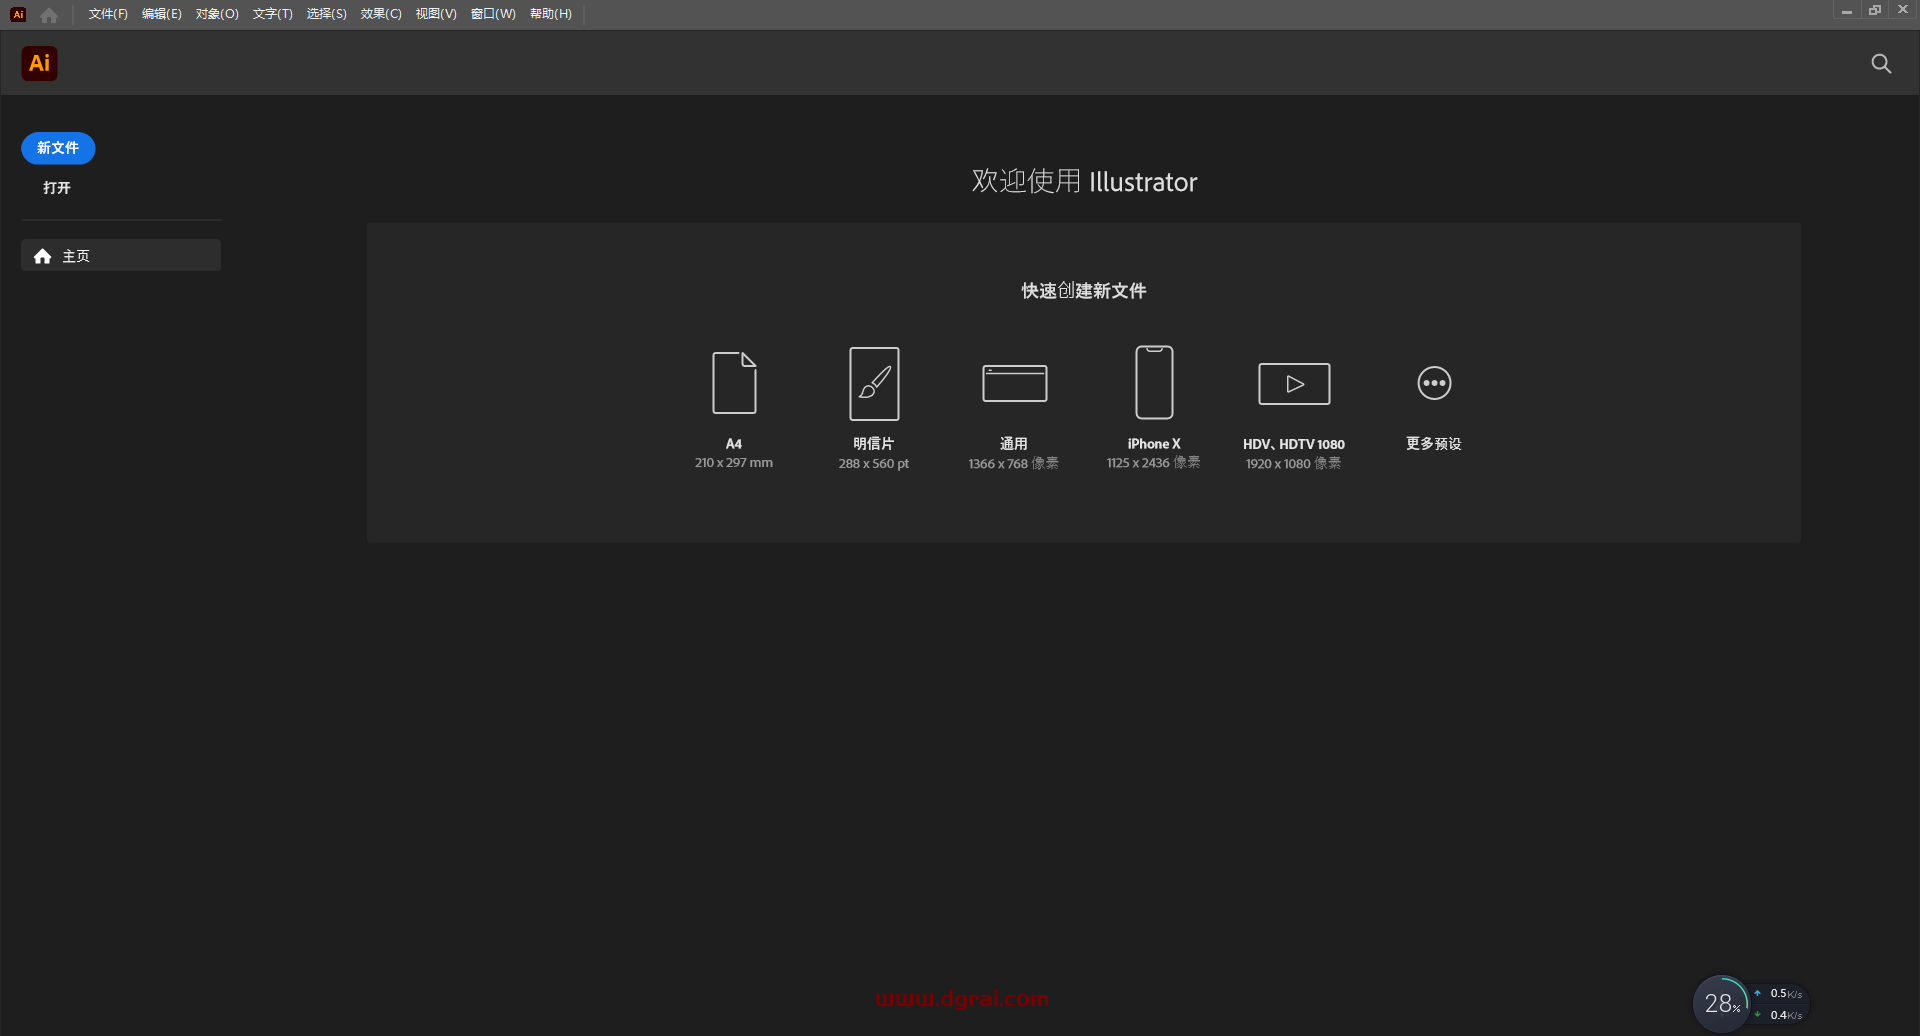The height and width of the screenshot is (1036, 1920).
Task: Open 更多预设 for more presets
Action: tap(1432, 404)
